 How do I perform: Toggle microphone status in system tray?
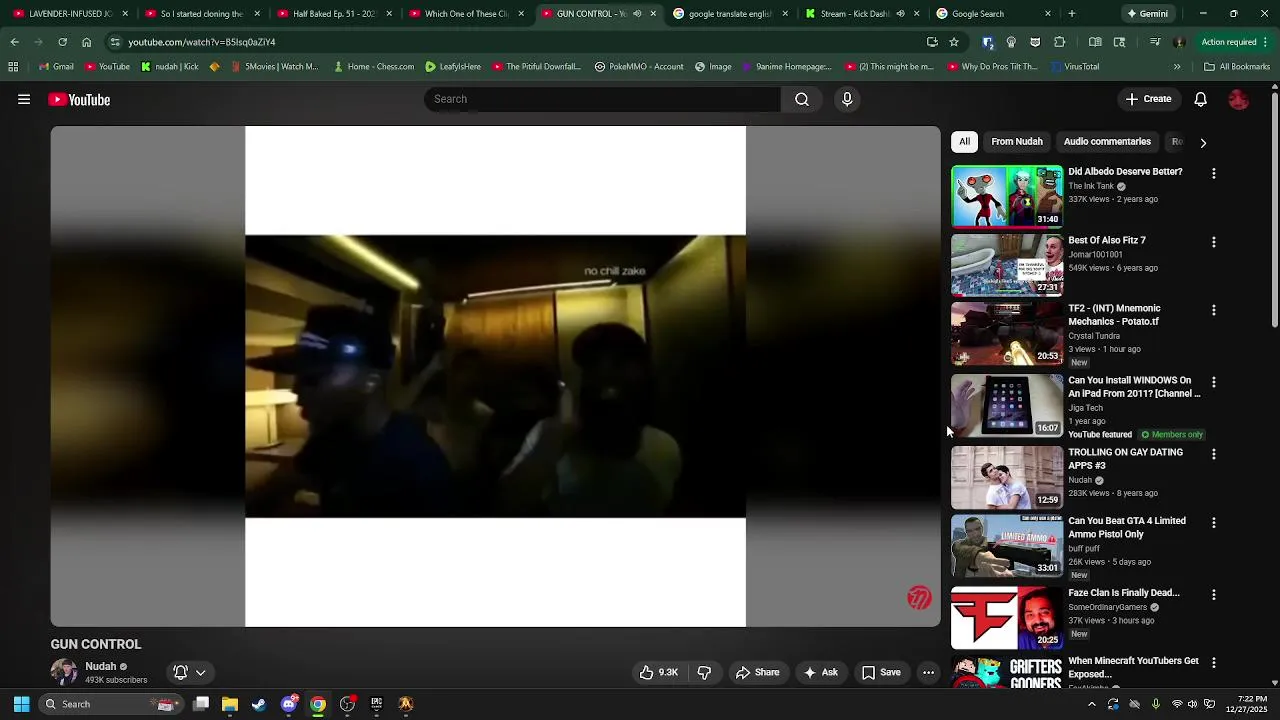(x=1155, y=704)
